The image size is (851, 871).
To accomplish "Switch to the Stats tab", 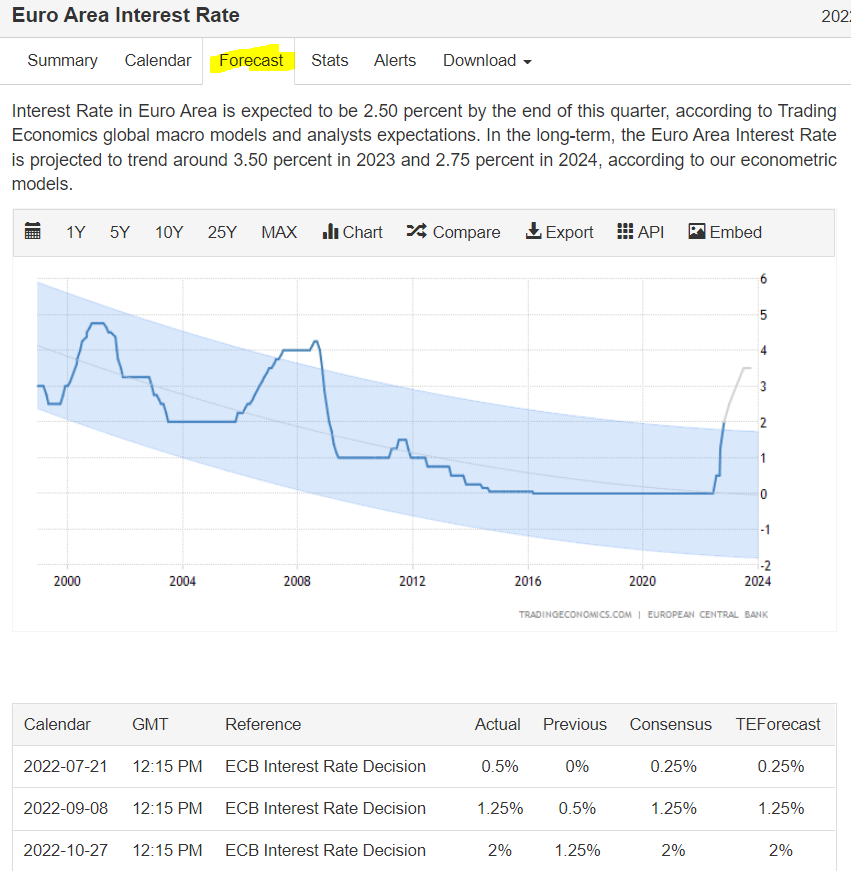I will pyautogui.click(x=330, y=61).
